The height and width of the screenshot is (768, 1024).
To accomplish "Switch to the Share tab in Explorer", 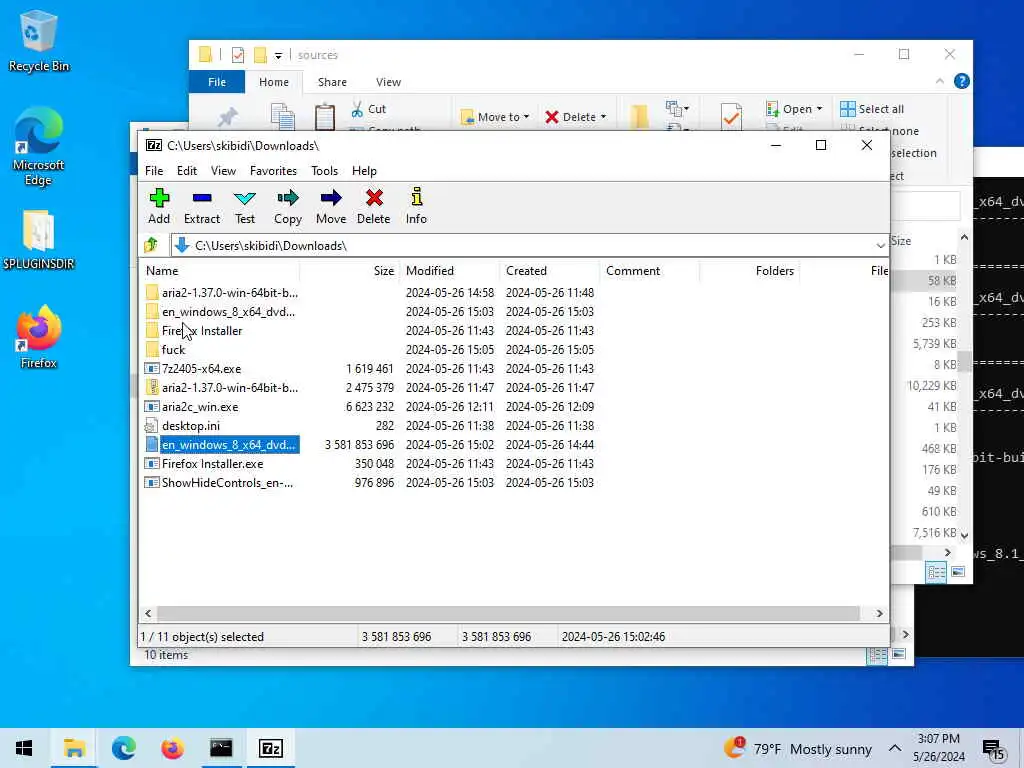I will tap(332, 82).
